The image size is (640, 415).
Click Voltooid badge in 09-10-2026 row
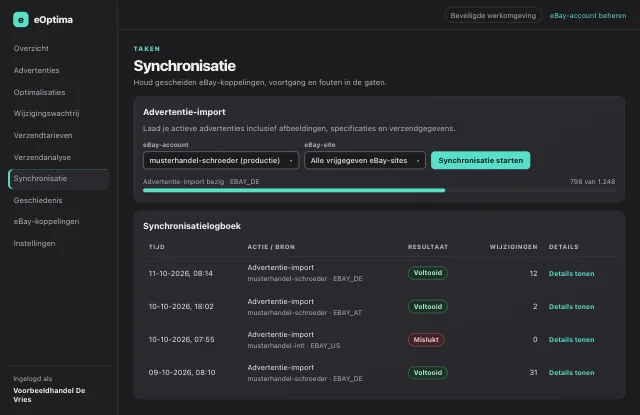428,373
